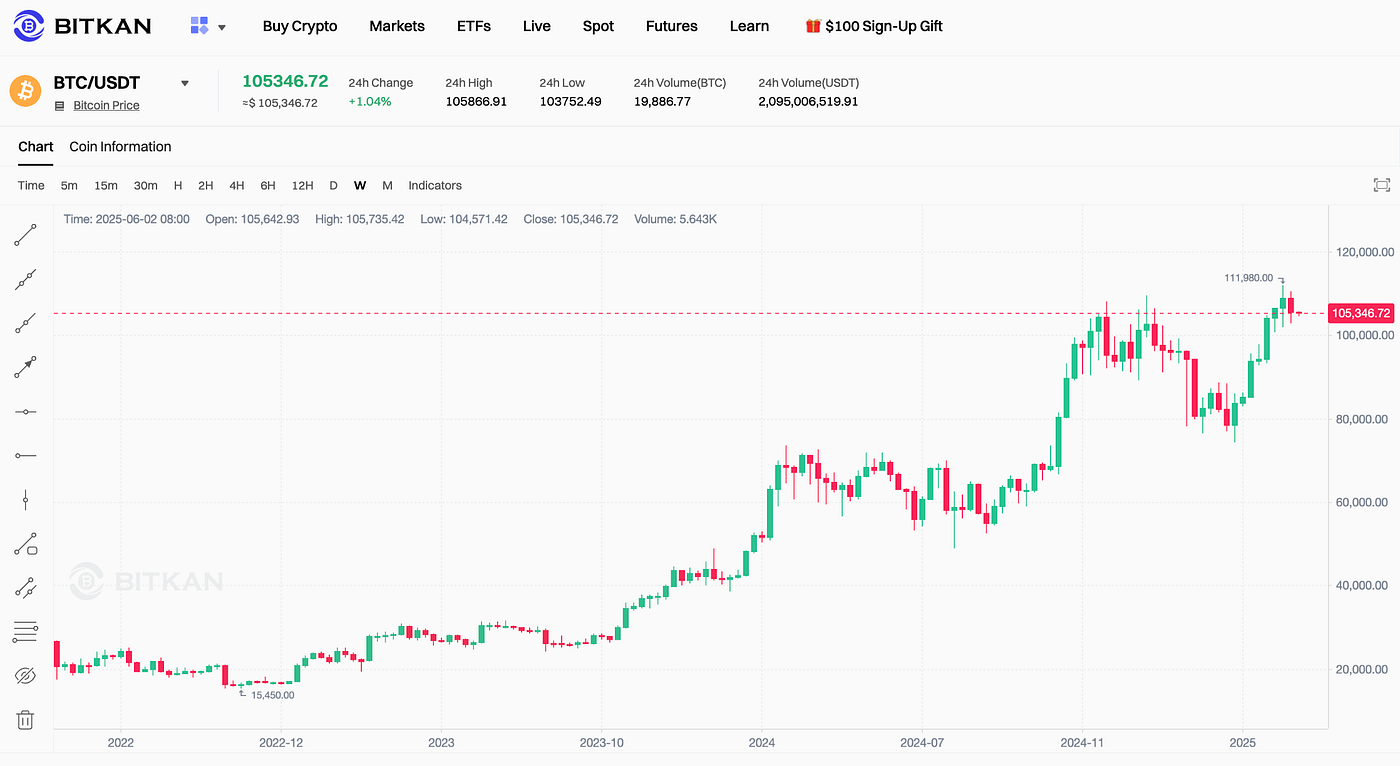Open Buy Crypto menu
The image size is (1400, 766).
[x=300, y=26]
